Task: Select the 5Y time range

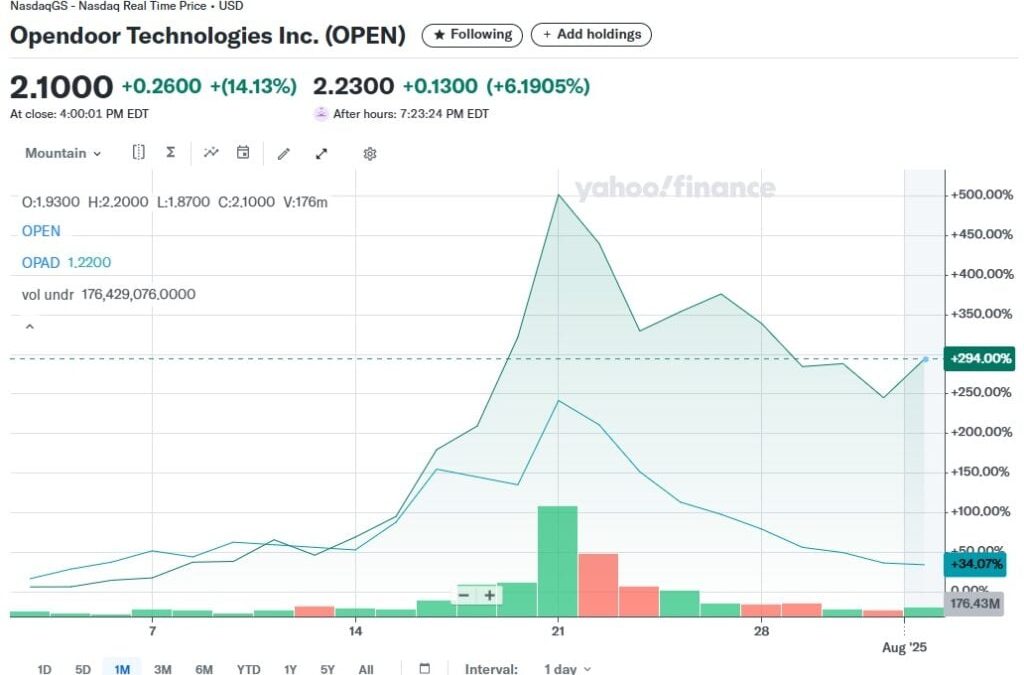Action: (328, 669)
